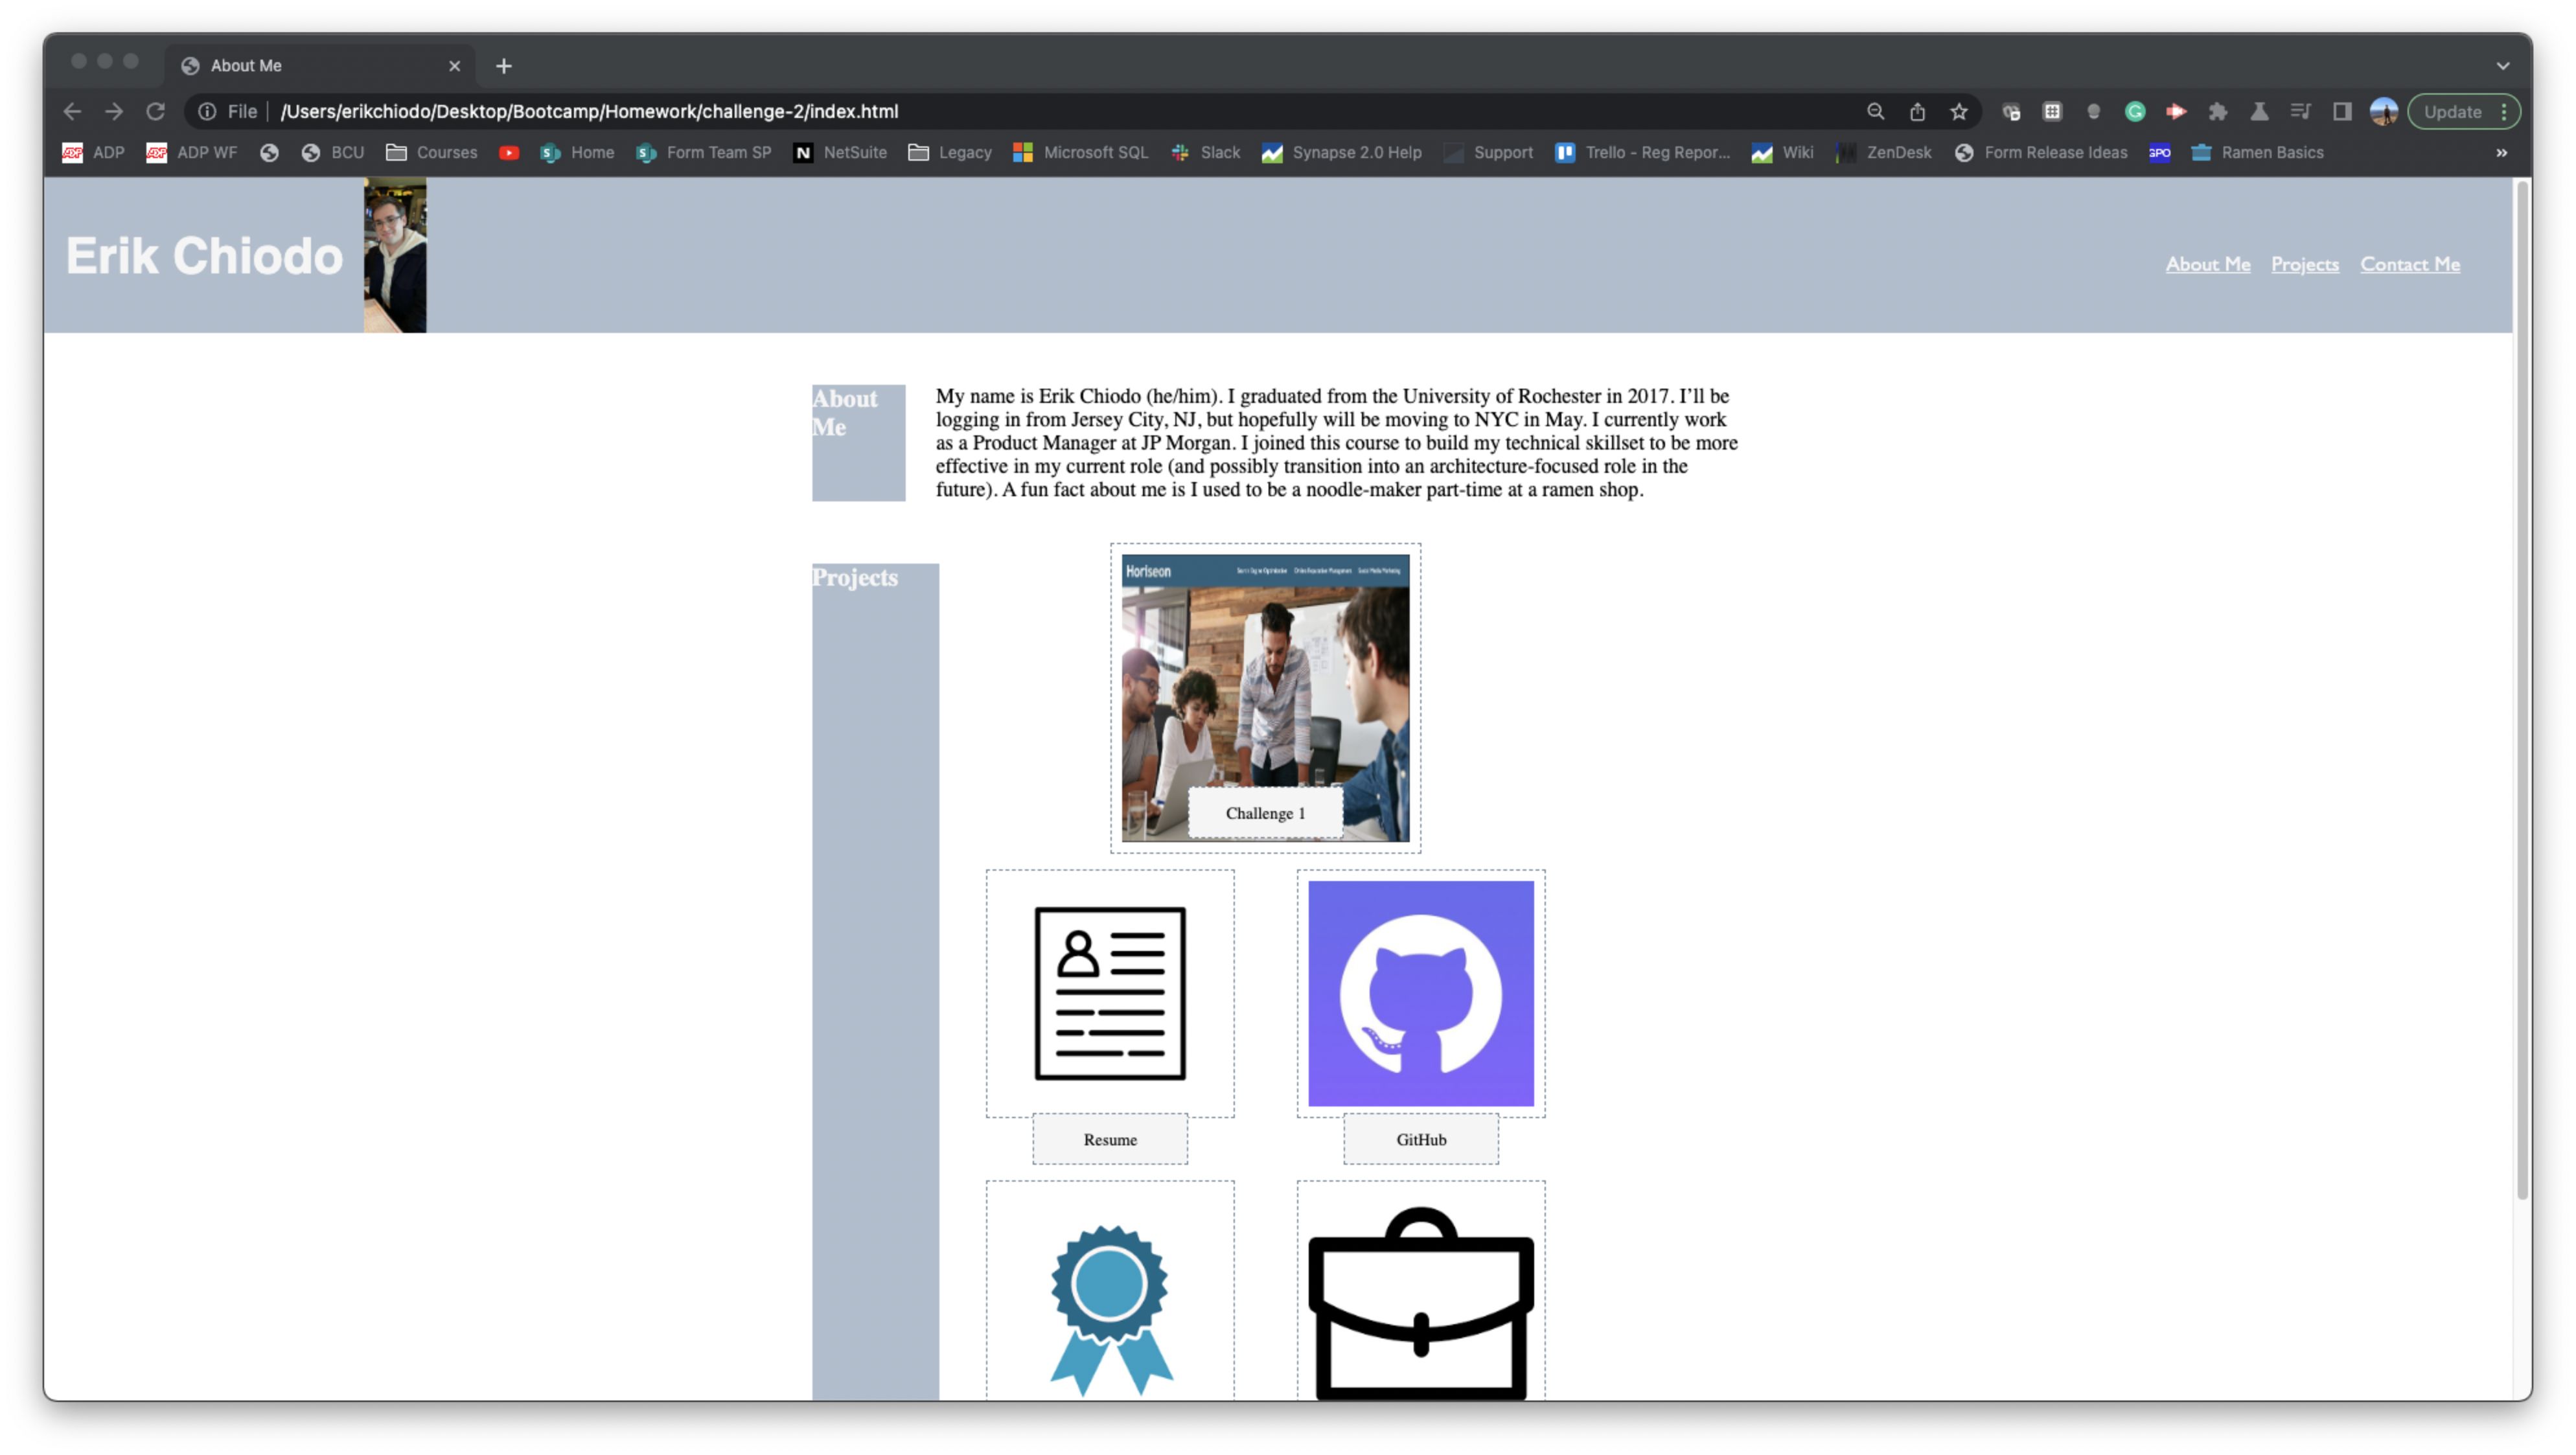Viewport: 2576px width, 1455px height.
Task: Click the briefcase icon card
Action: click(1420, 1290)
